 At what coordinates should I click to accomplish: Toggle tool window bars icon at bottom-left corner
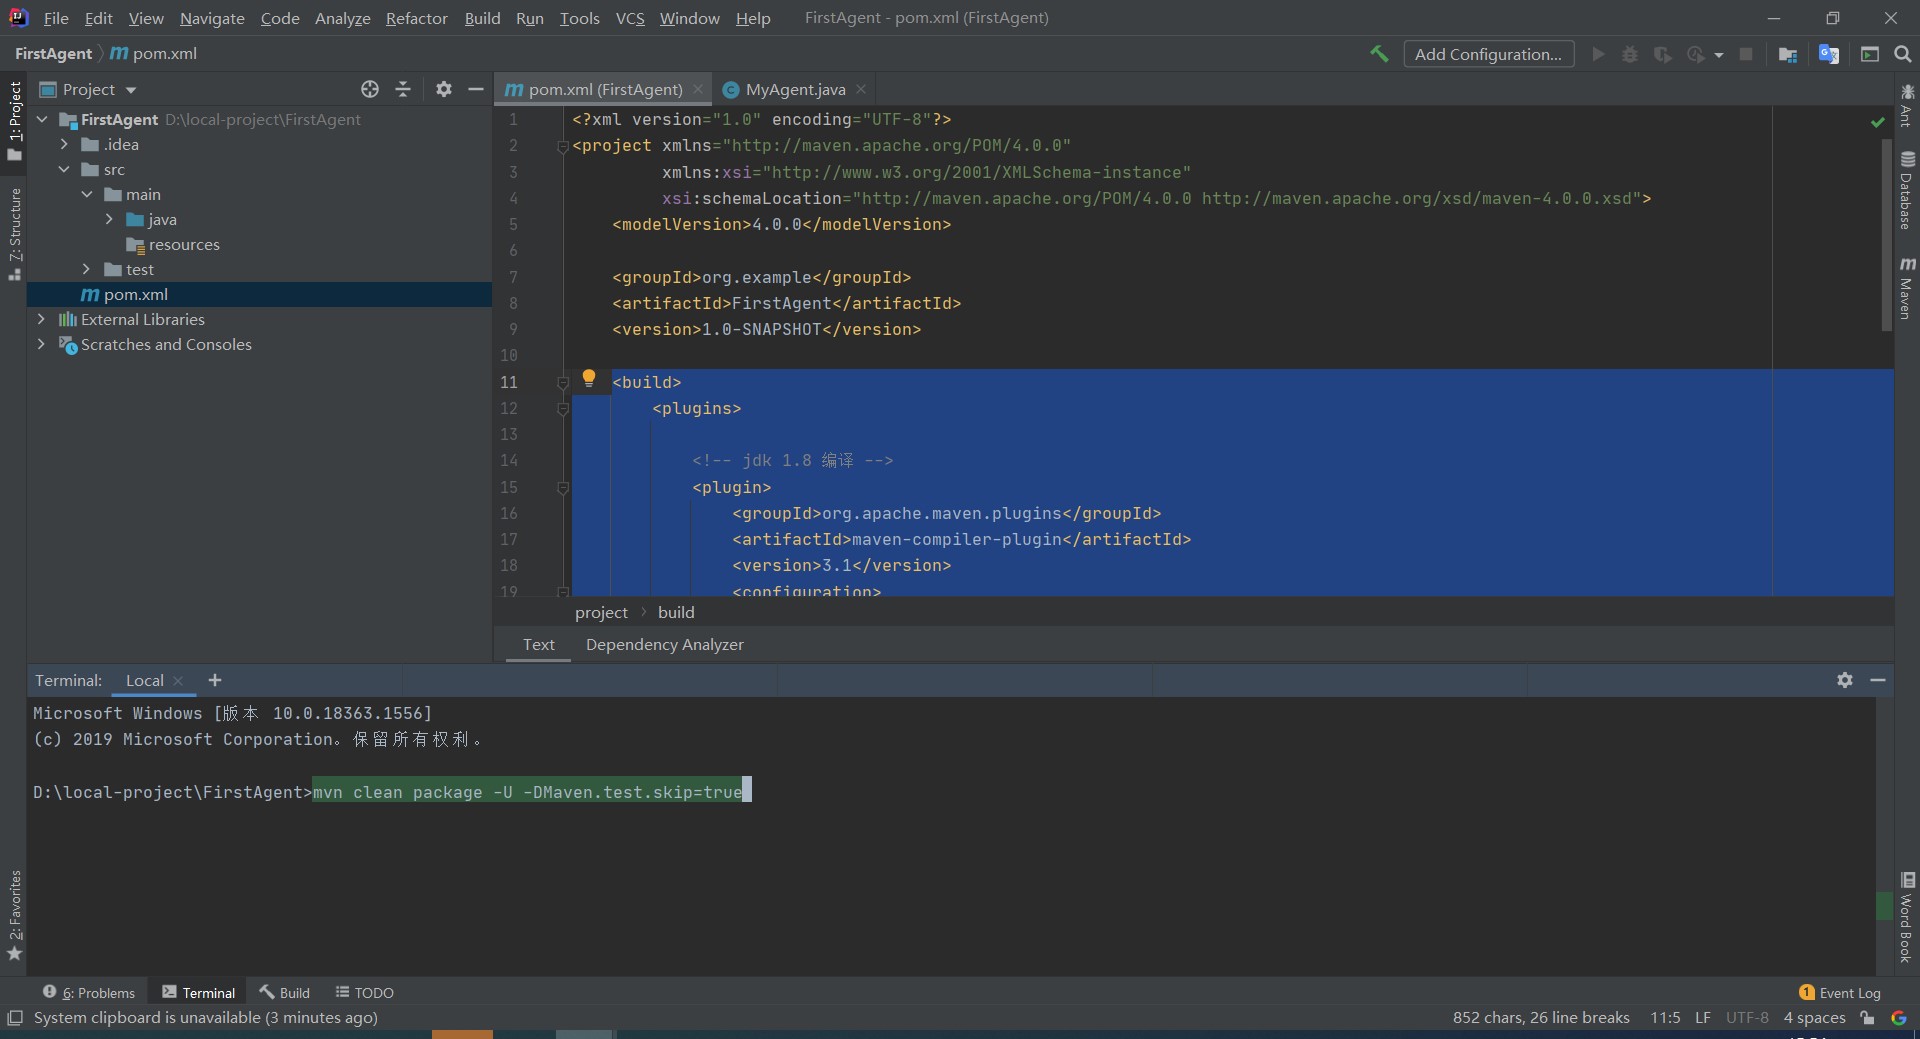coord(14,1018)
